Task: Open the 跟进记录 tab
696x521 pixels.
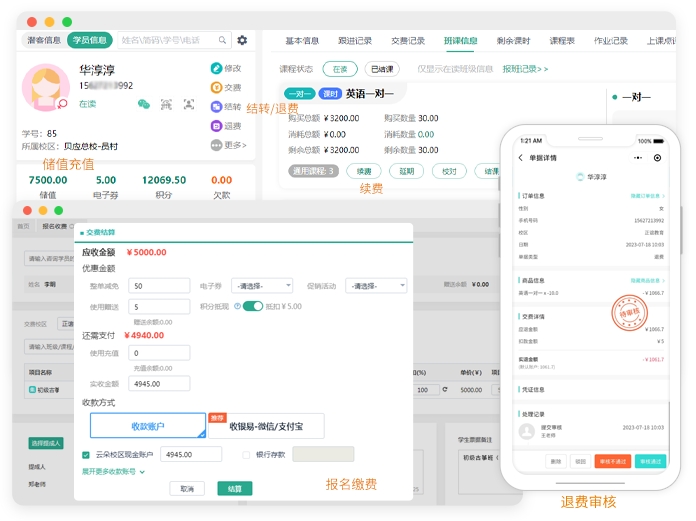Action: click(x=355, y=41)
